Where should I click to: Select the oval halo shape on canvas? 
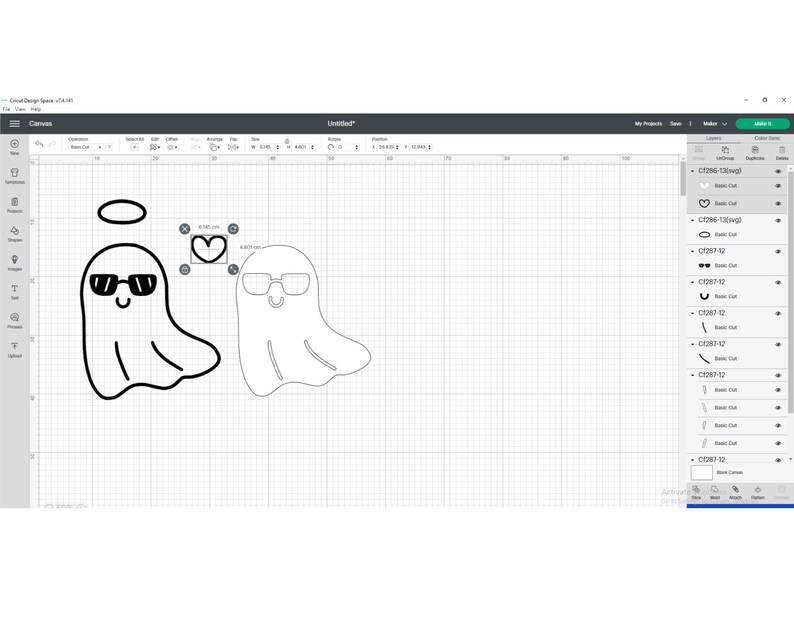click(122, 212)
